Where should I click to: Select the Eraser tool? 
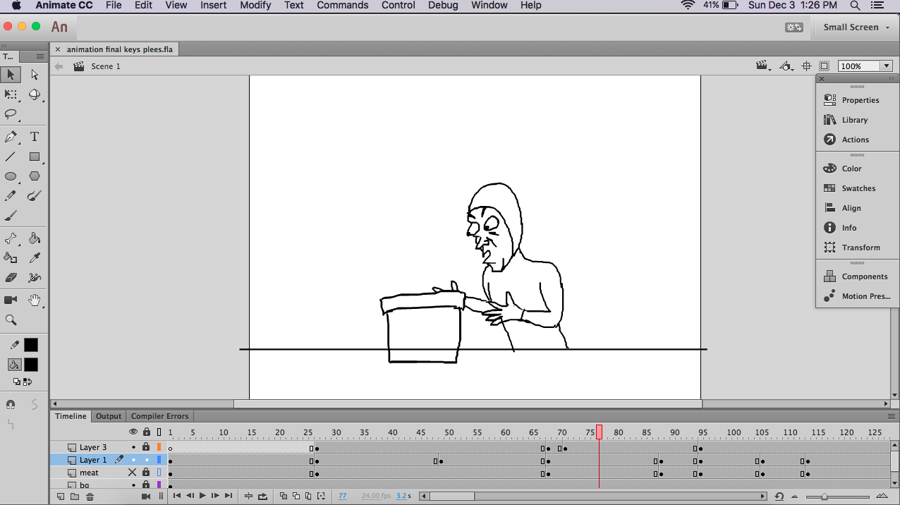click(x=10, y=278)
